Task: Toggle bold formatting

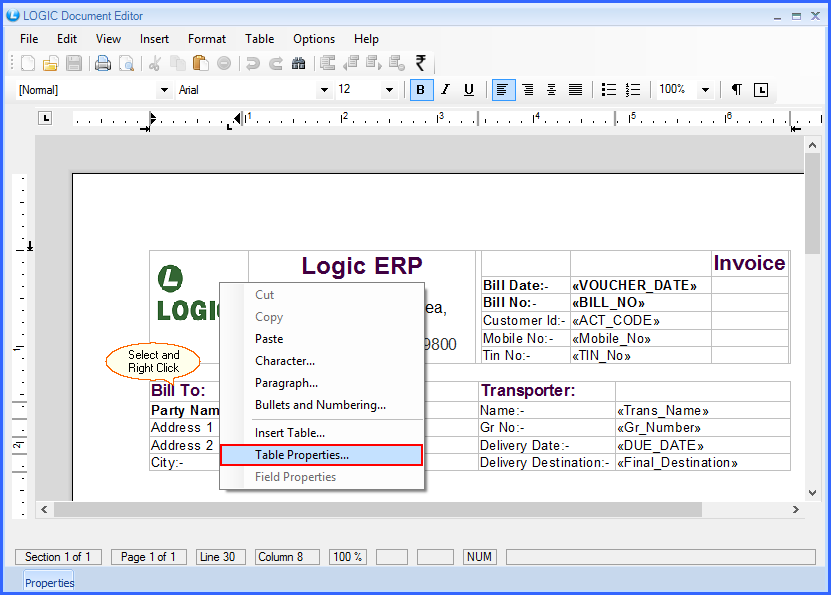Action: [421, 90]
